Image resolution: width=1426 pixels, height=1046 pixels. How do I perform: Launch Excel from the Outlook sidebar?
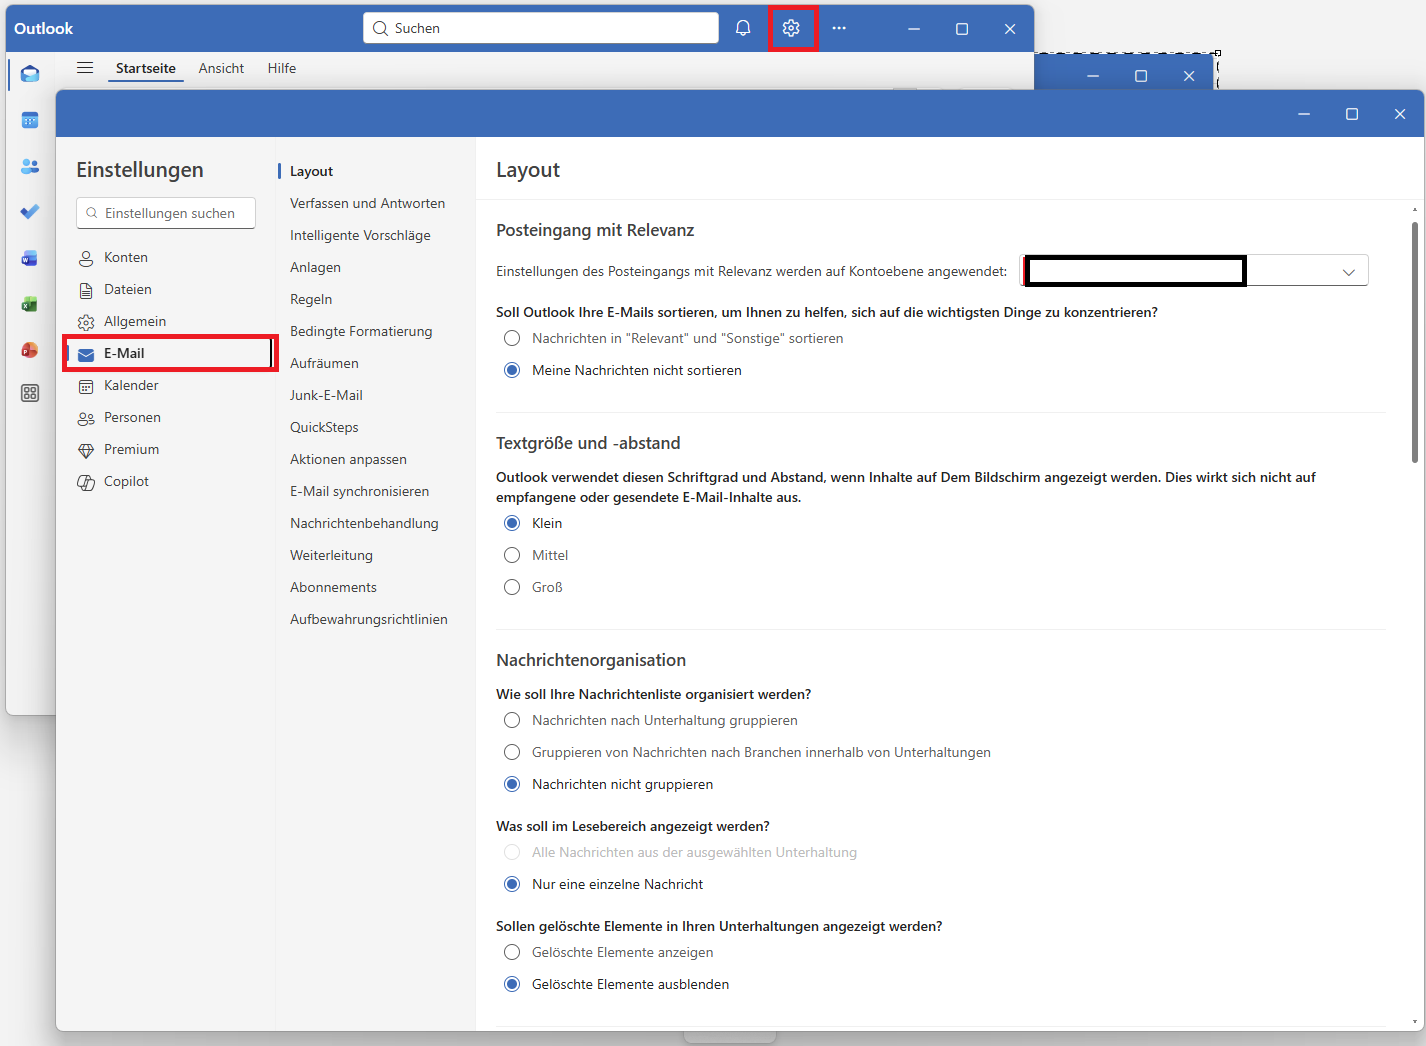point(30,304)
